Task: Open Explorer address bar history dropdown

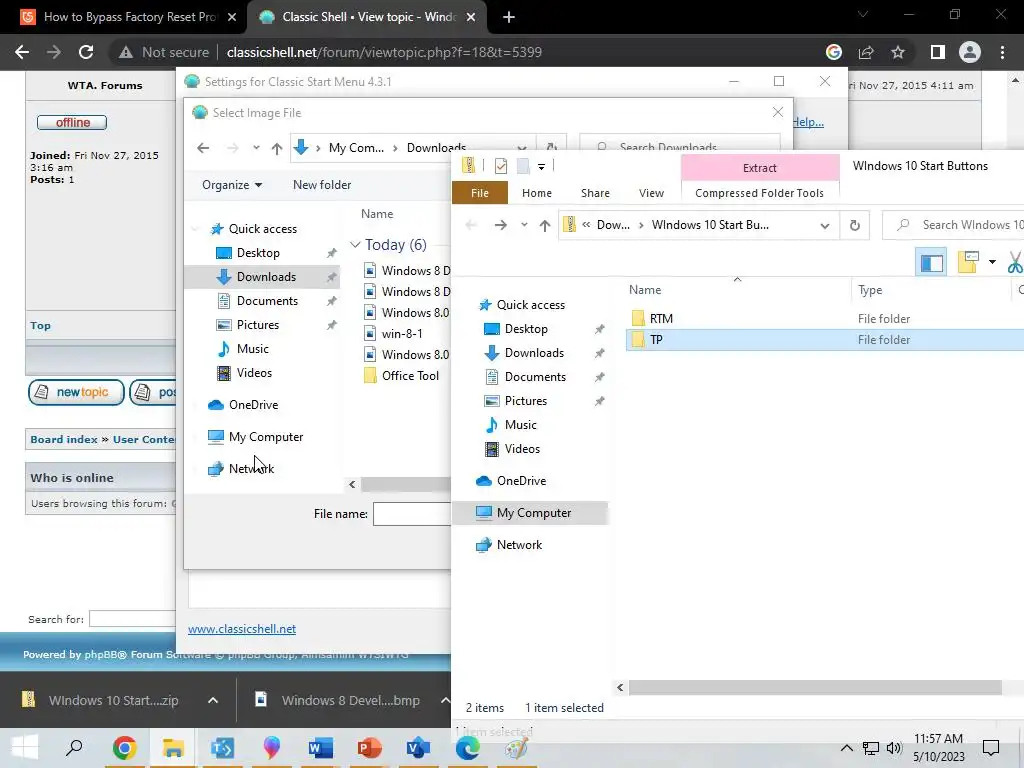Action: pos(825,226)
